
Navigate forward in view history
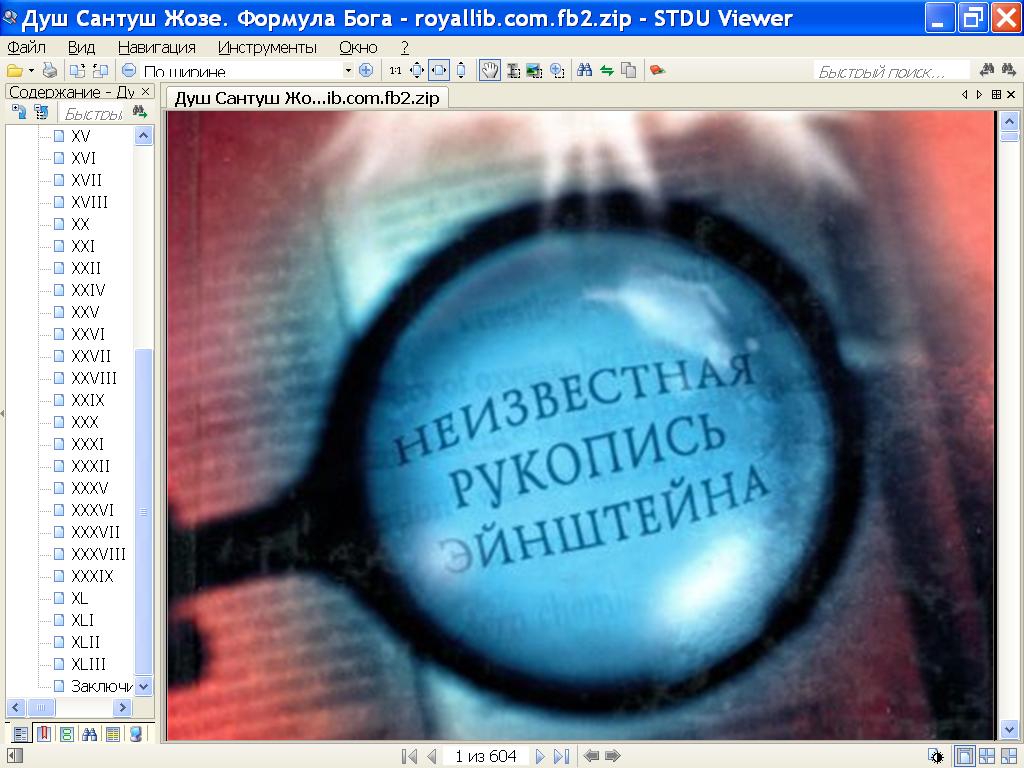(613, 756)
